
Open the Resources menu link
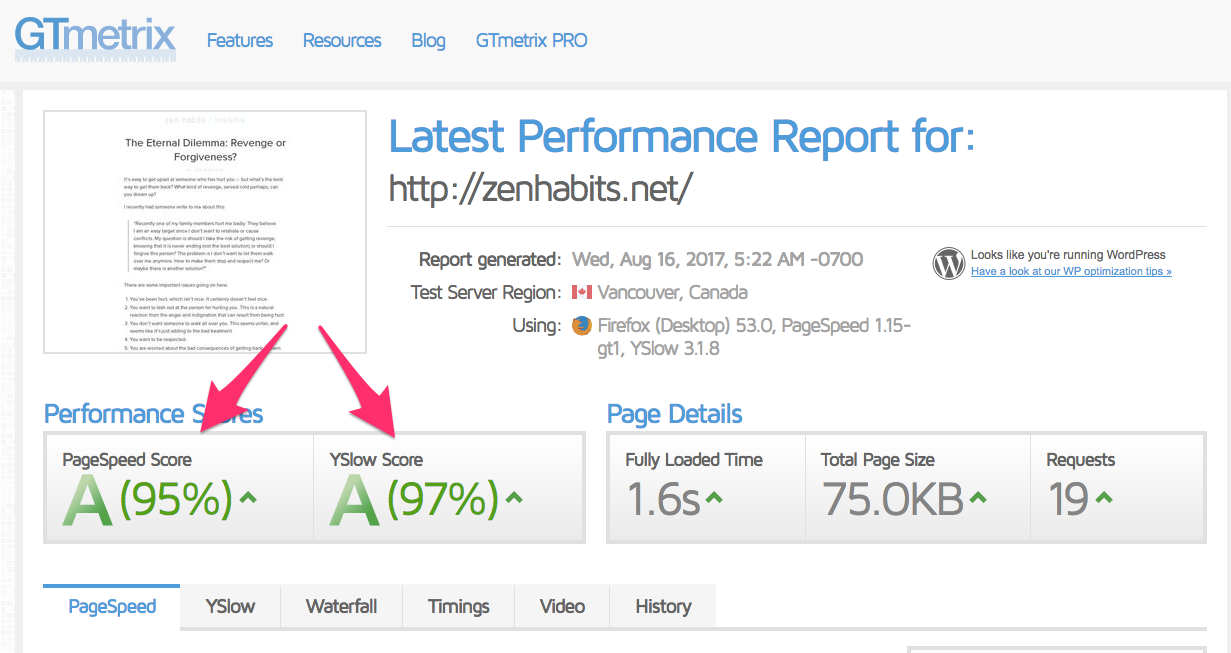[x=342, y=41]
